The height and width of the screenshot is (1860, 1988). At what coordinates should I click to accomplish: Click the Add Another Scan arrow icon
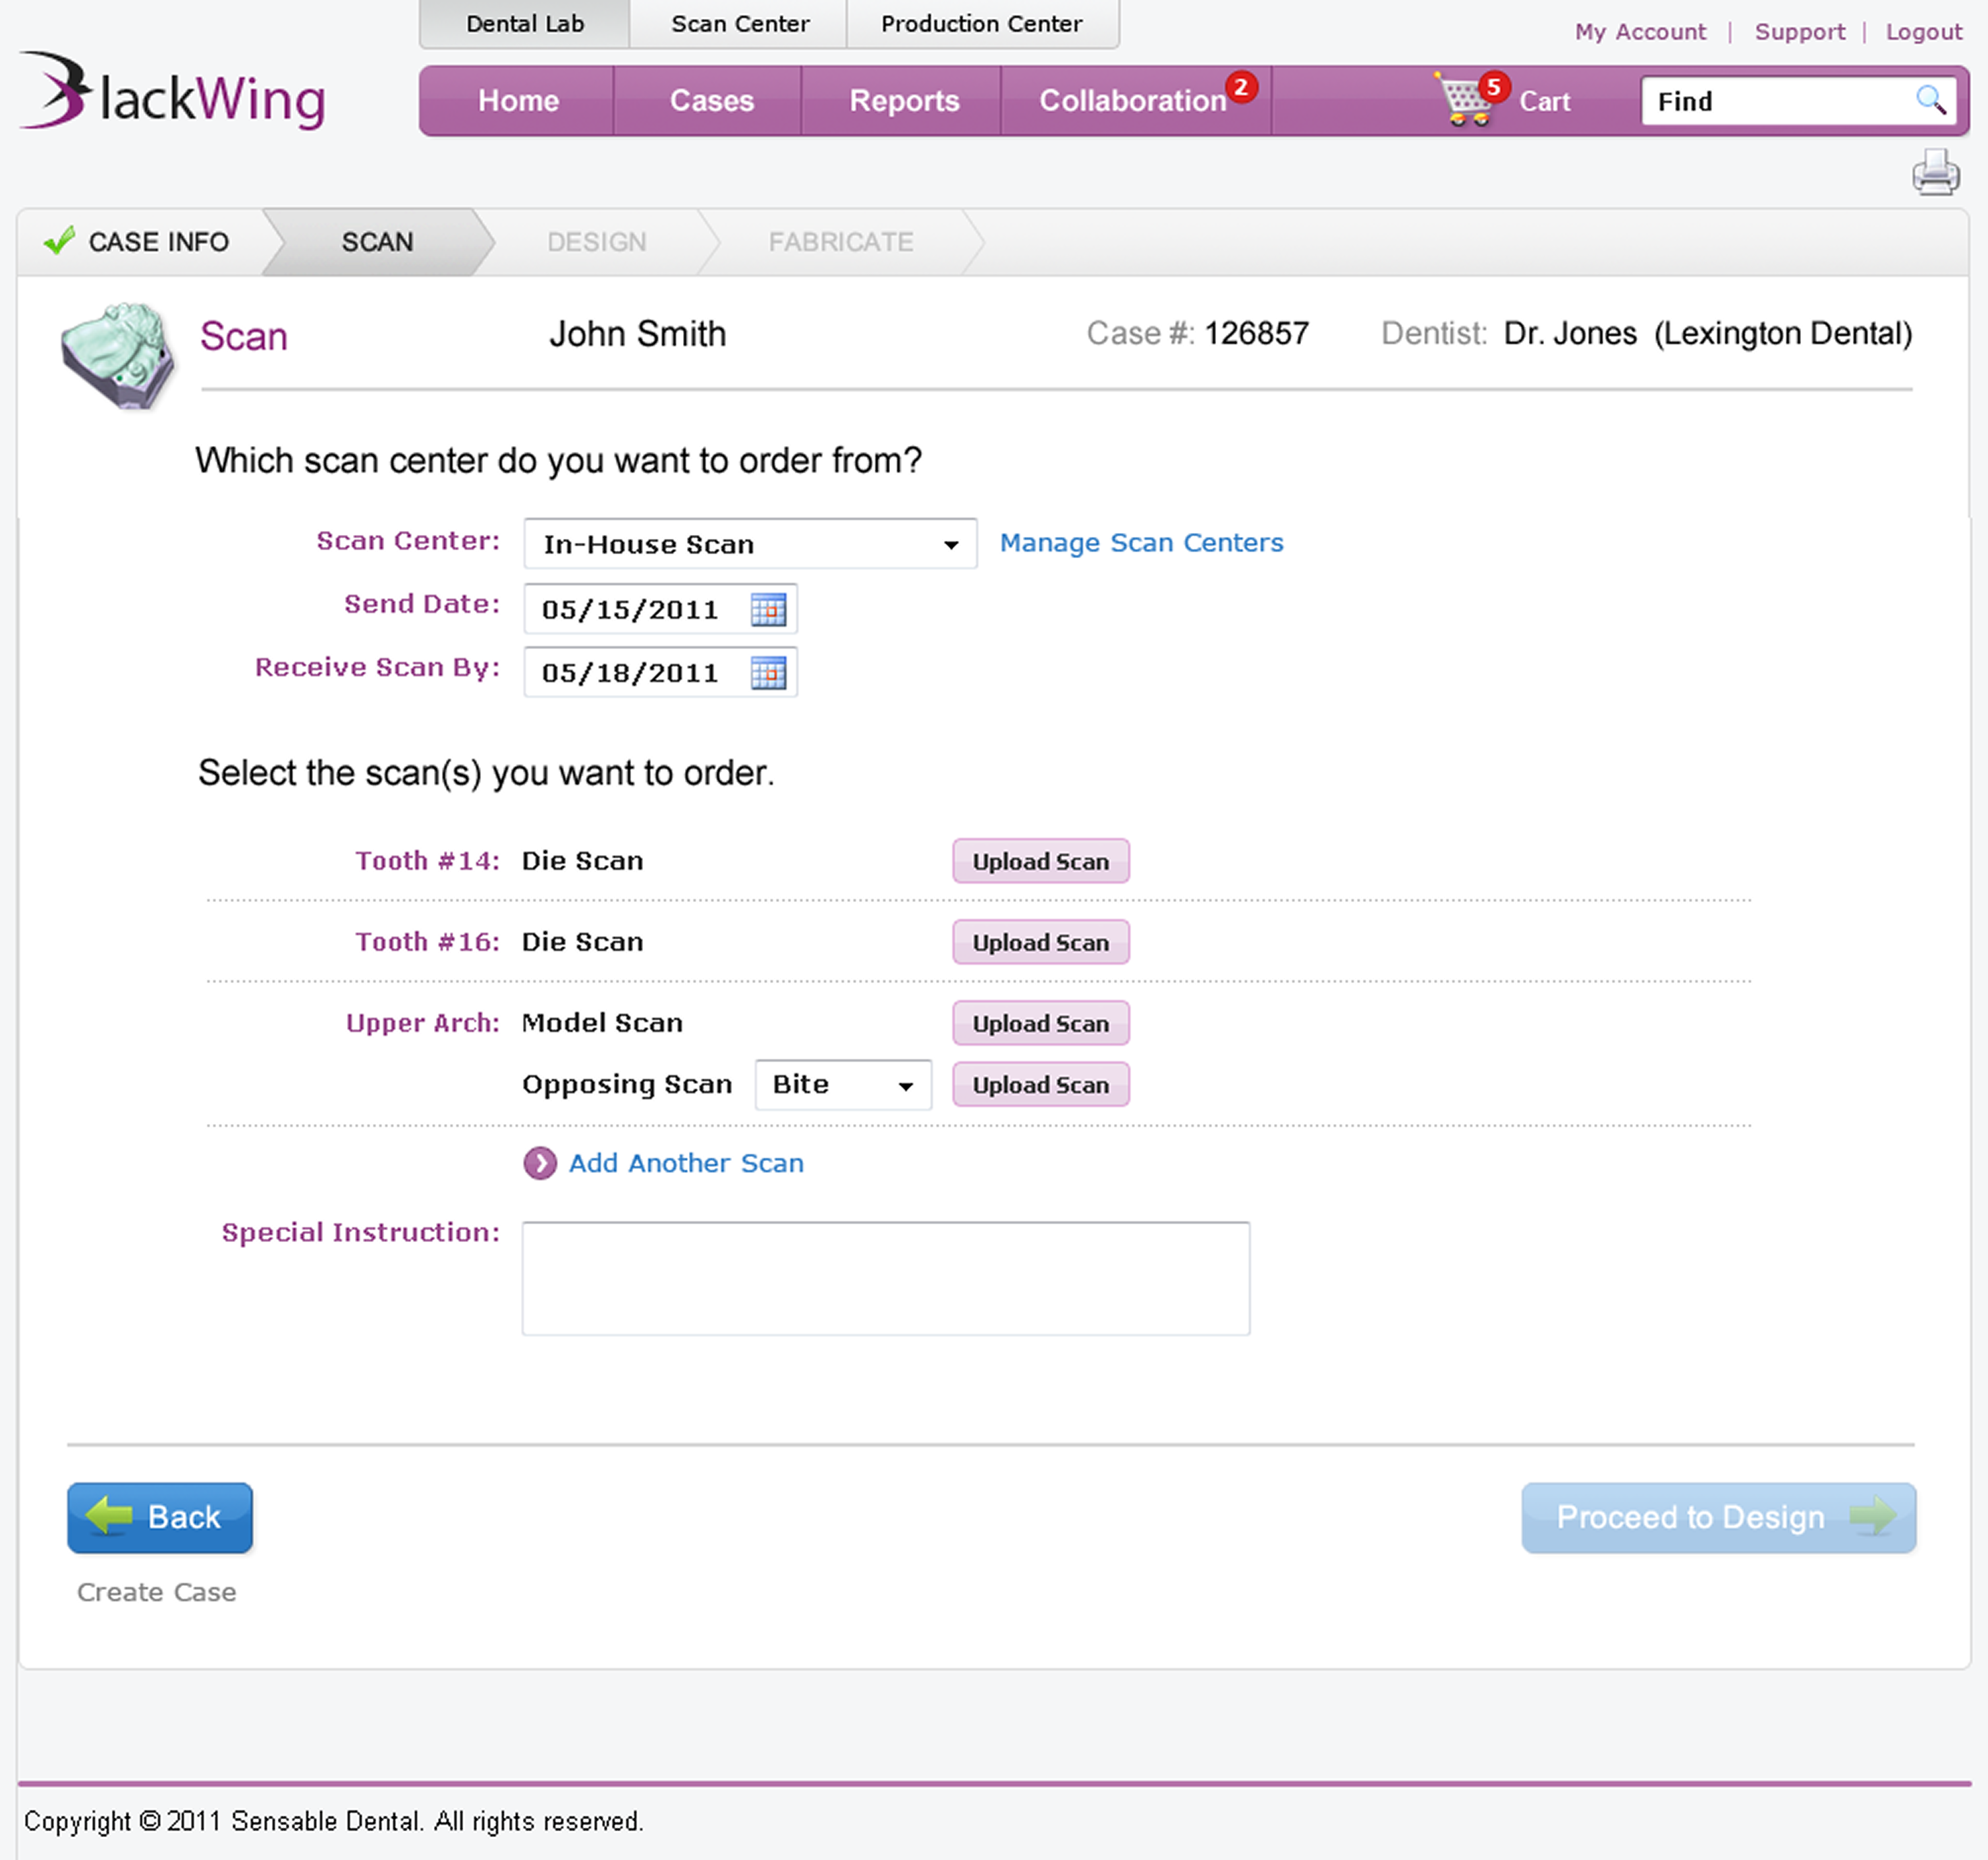[540, 1163]
